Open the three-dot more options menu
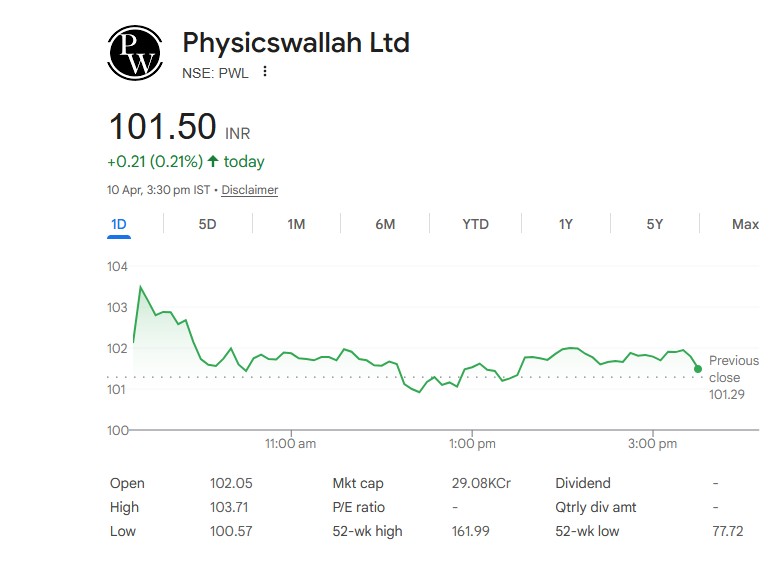774x576 pixels. pyautogui.click(x=265, y=72)
